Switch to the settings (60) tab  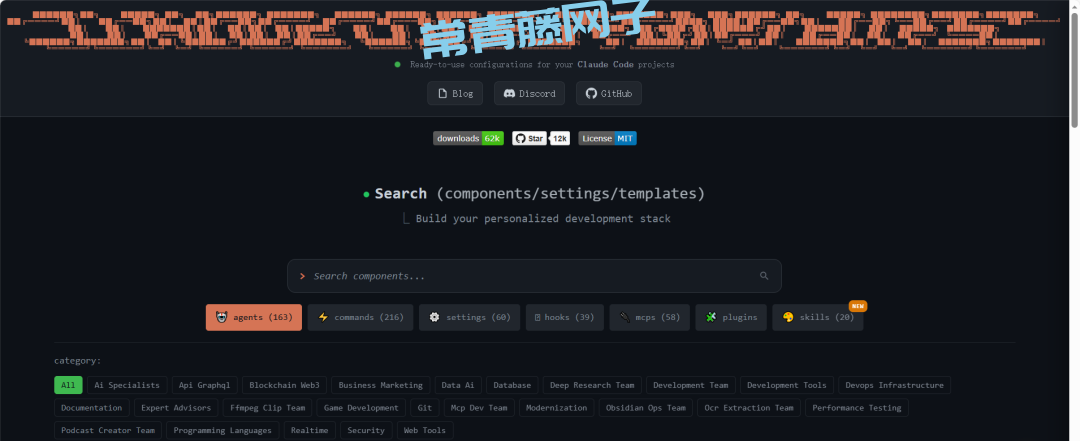(x=469, y=317)
